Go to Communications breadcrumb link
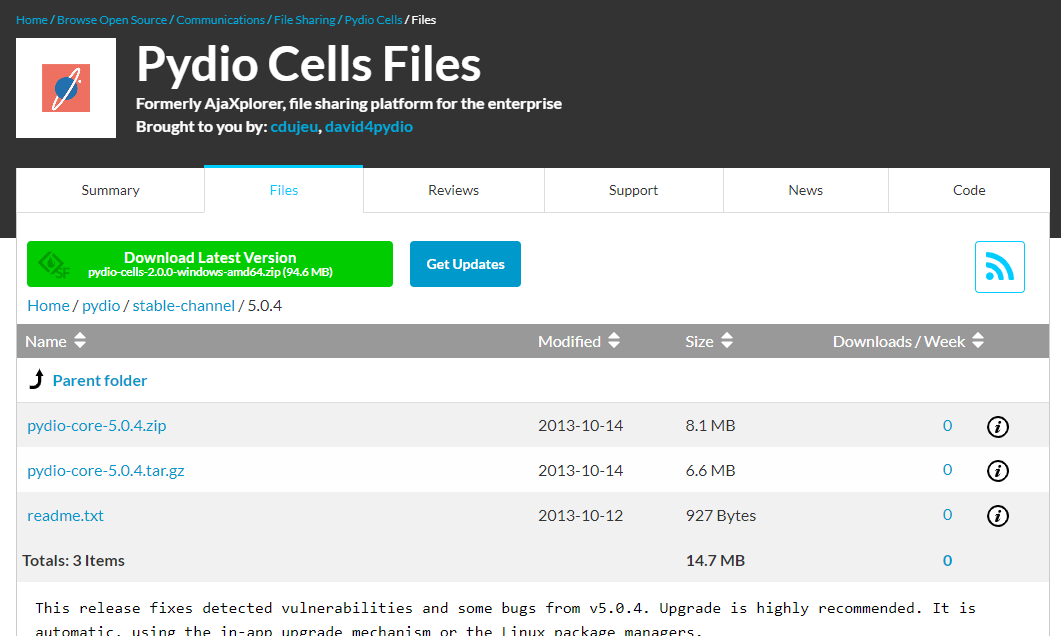The image size is (1061, 636). point(221,20)
